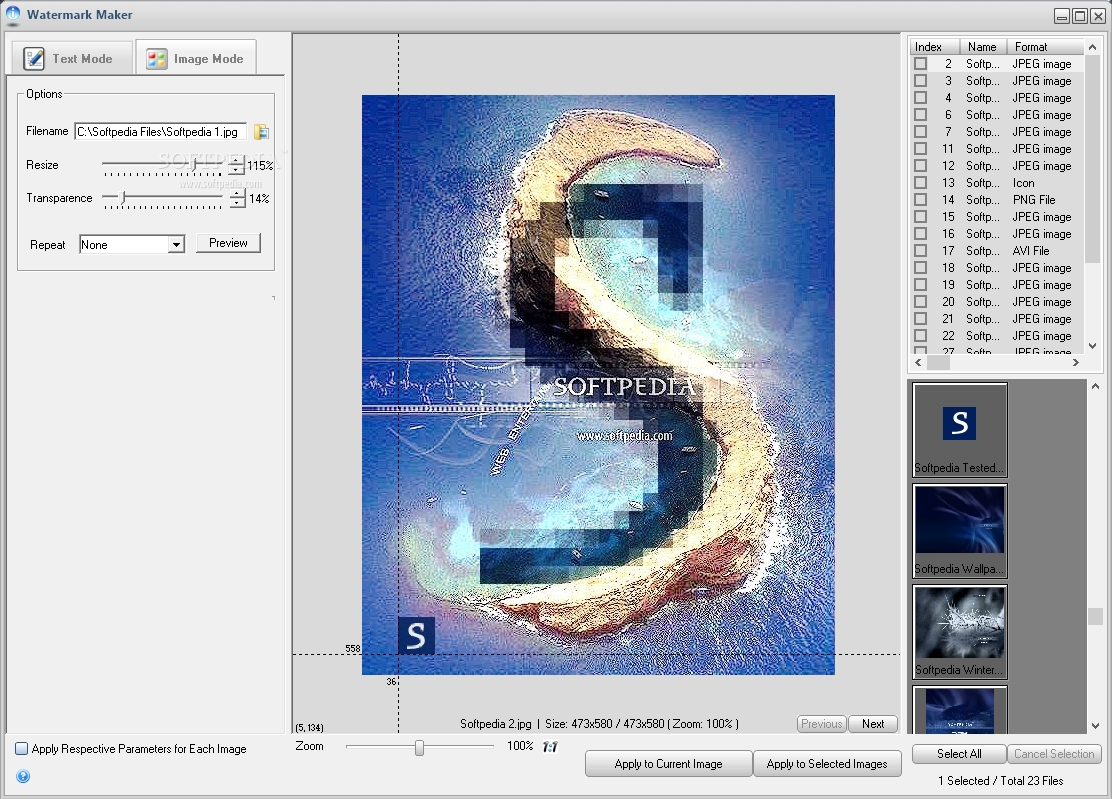Click the S logo watermark on preview
This screenshot has height=799, width=1112.
pyautogui.click(x=416, y=635)
